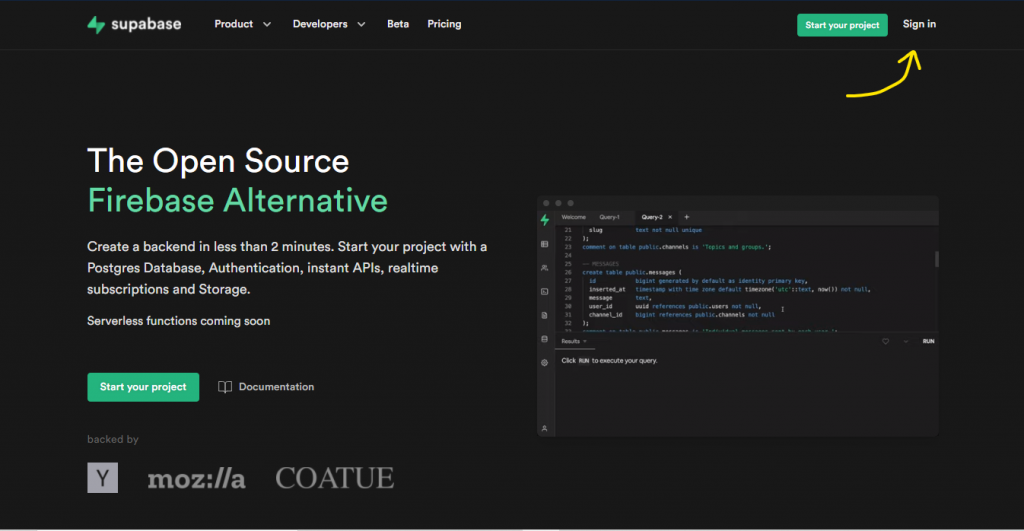The image size is (1024, 531).
Task: Open the SQL terminal icon in editor sidebar
Action: pyautogui.click(x=545, y=291)
